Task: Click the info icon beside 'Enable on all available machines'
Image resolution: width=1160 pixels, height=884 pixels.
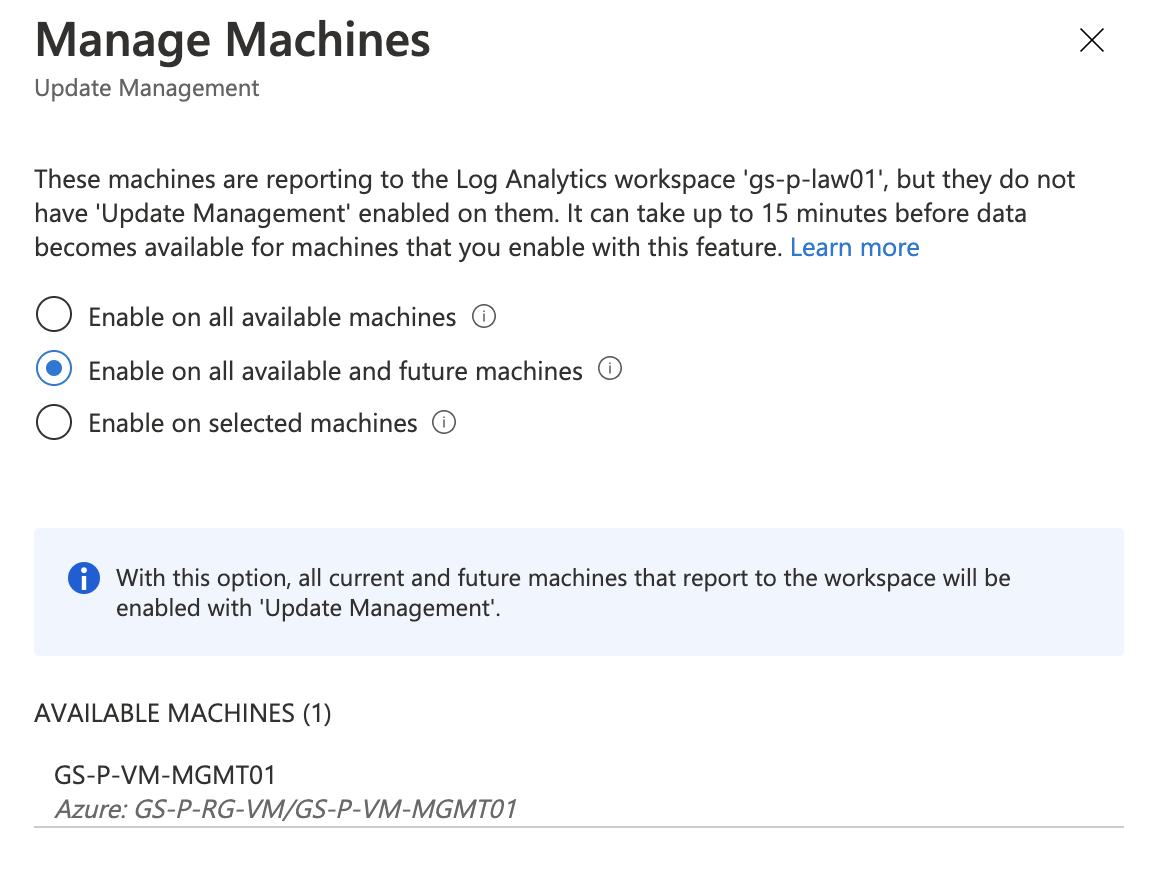Action: (484, 316)
